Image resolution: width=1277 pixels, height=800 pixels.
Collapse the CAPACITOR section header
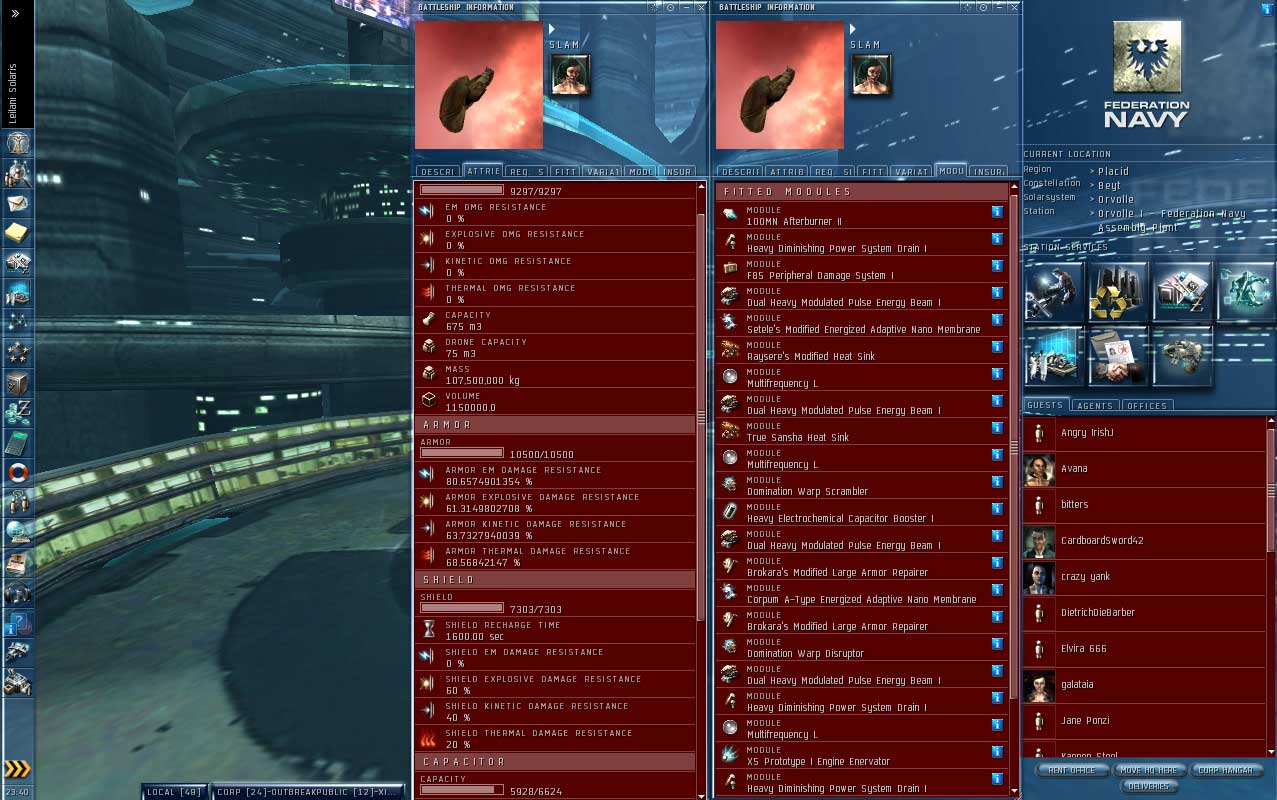(555, 762)
